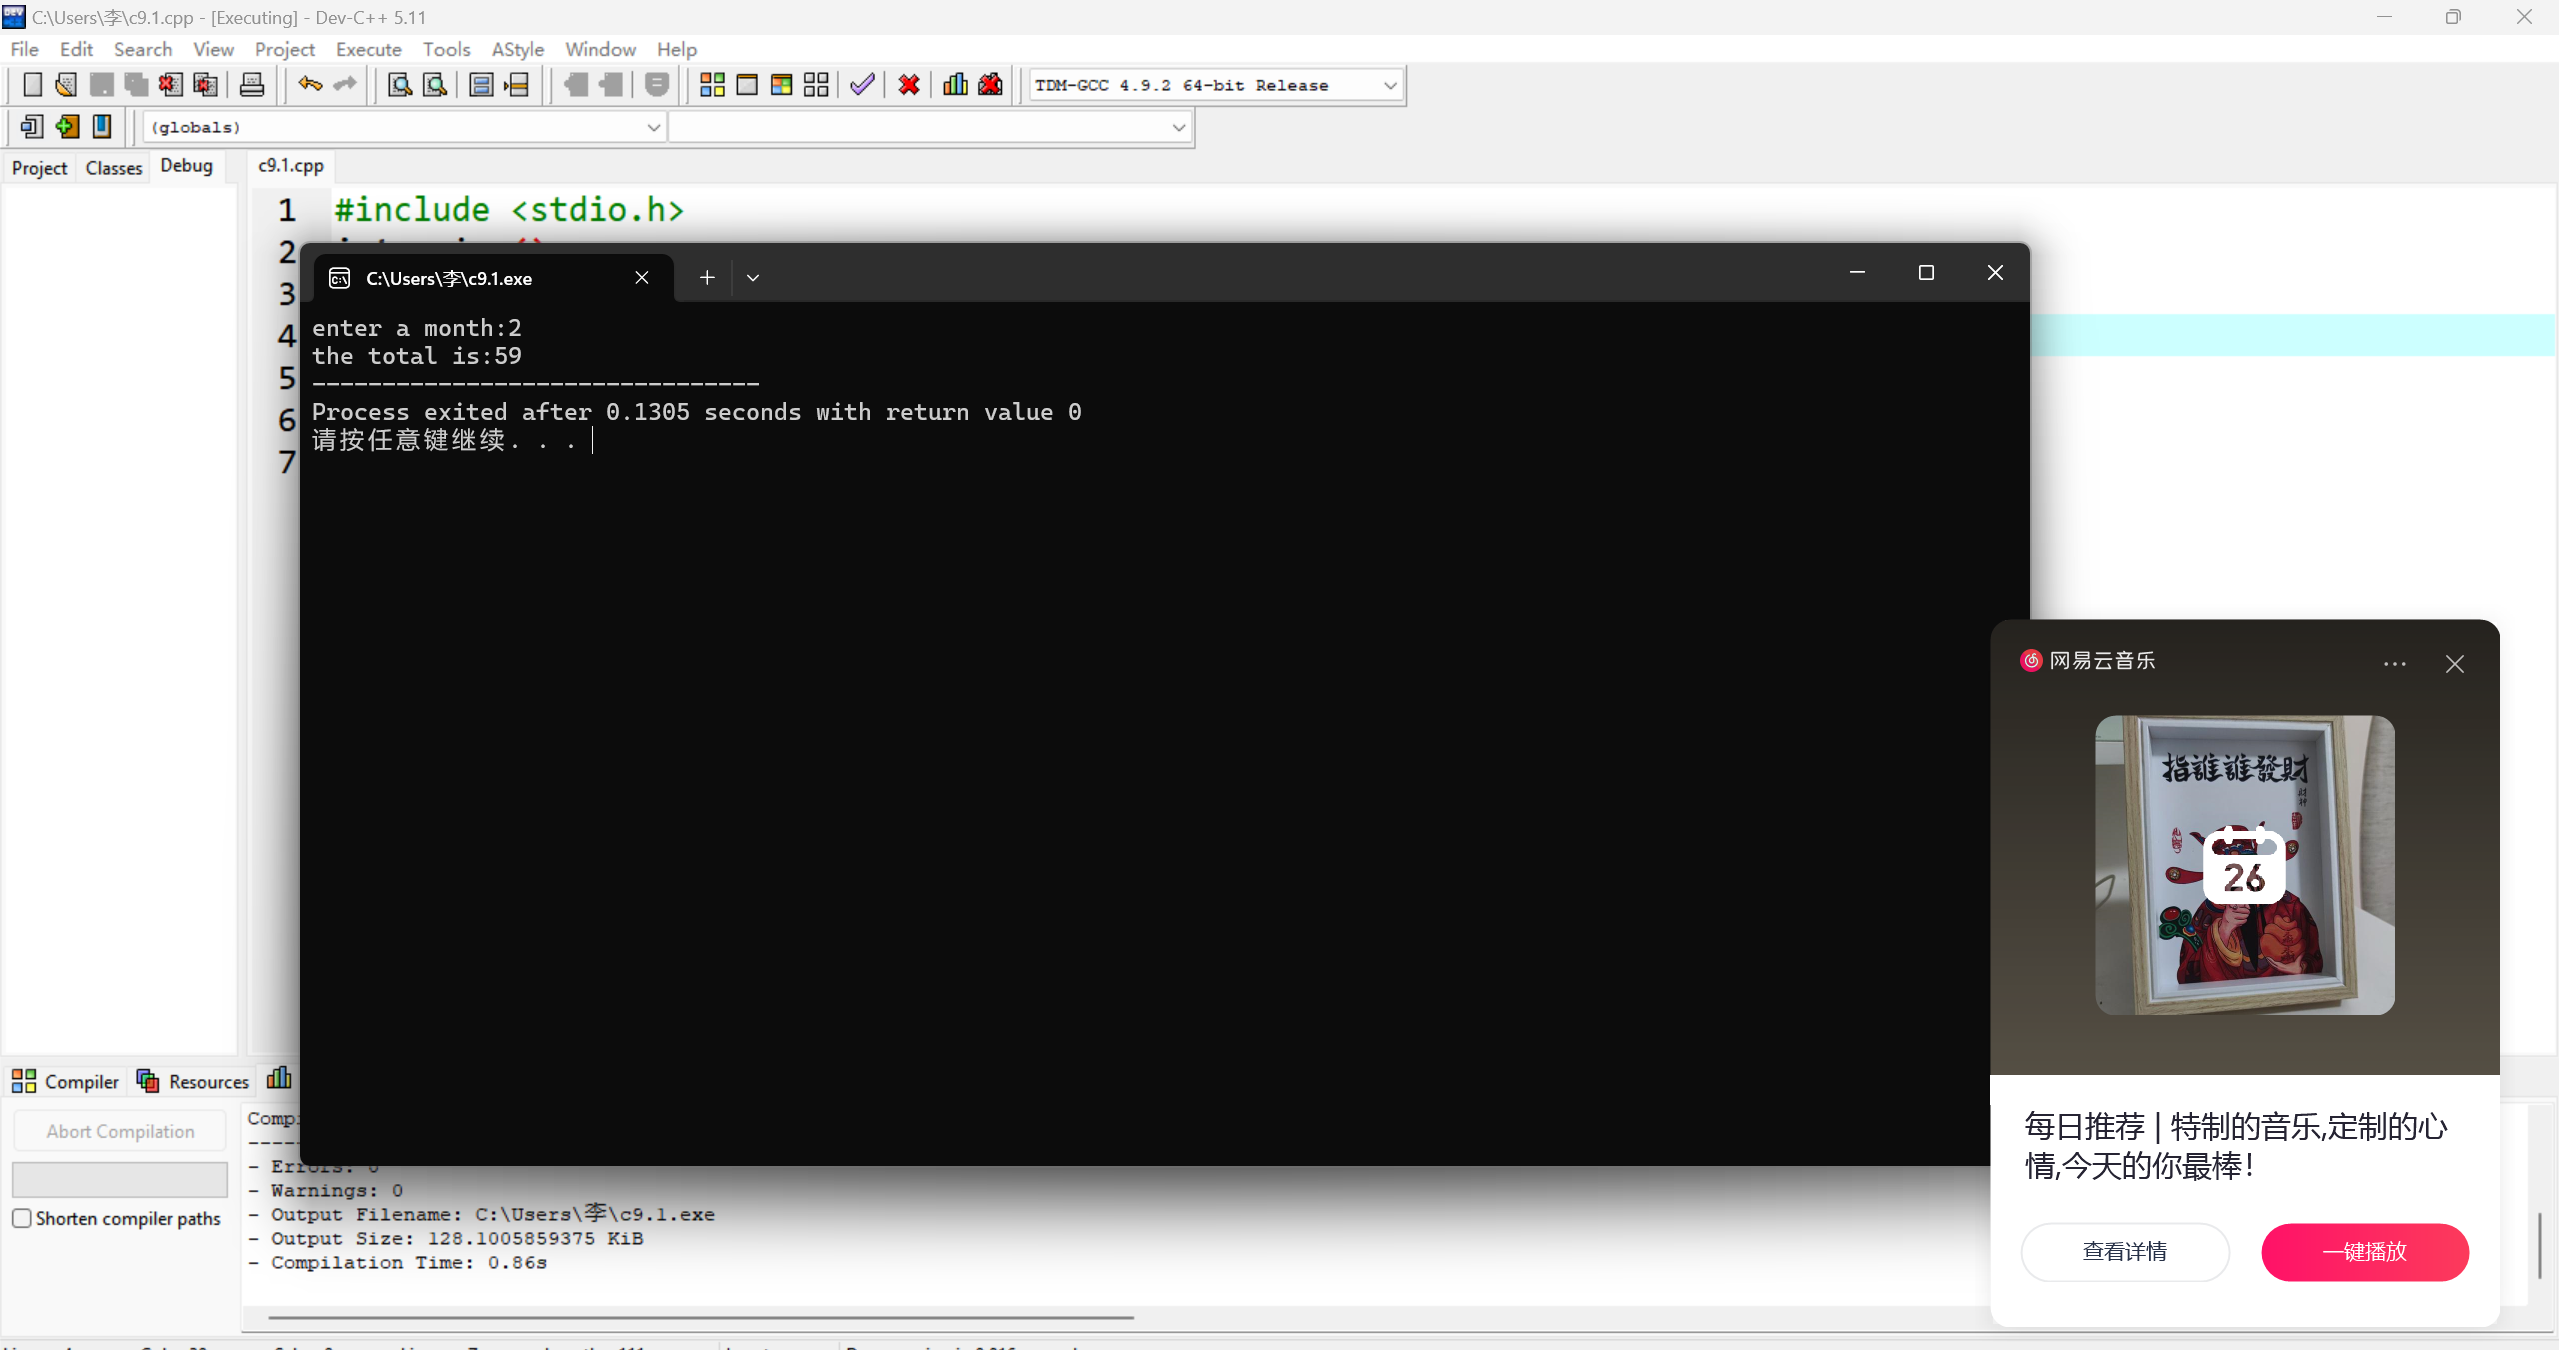Viewport: 2559px width, 1350px height.
Task: Click the NetEase popup album thumbnail
Action: click(2244, 865)
